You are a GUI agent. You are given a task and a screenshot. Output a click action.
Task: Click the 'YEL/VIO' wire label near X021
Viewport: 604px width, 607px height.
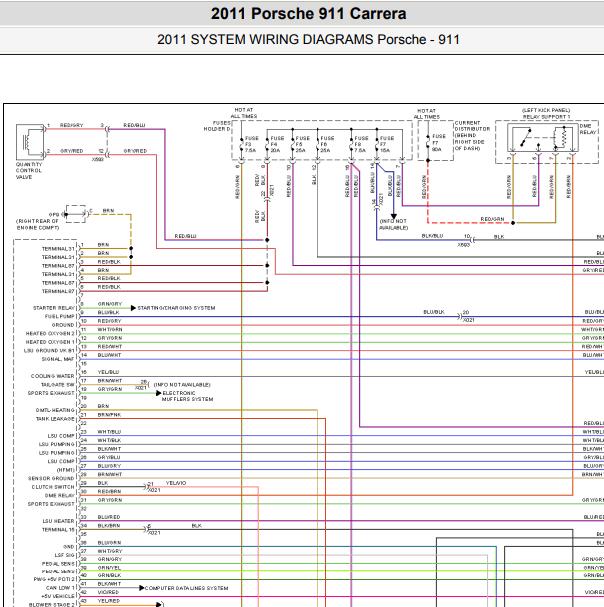point(176,483)
